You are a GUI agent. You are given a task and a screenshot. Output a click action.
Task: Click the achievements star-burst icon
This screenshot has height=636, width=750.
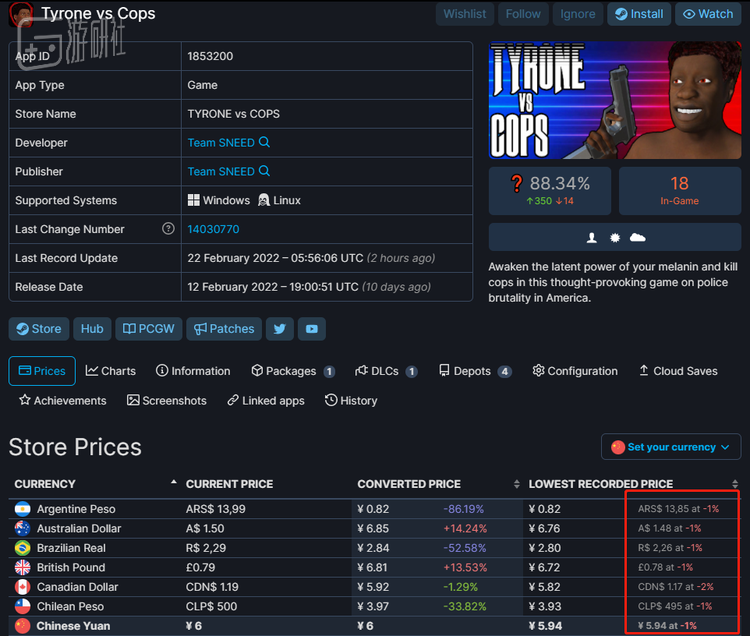[615, 238]
